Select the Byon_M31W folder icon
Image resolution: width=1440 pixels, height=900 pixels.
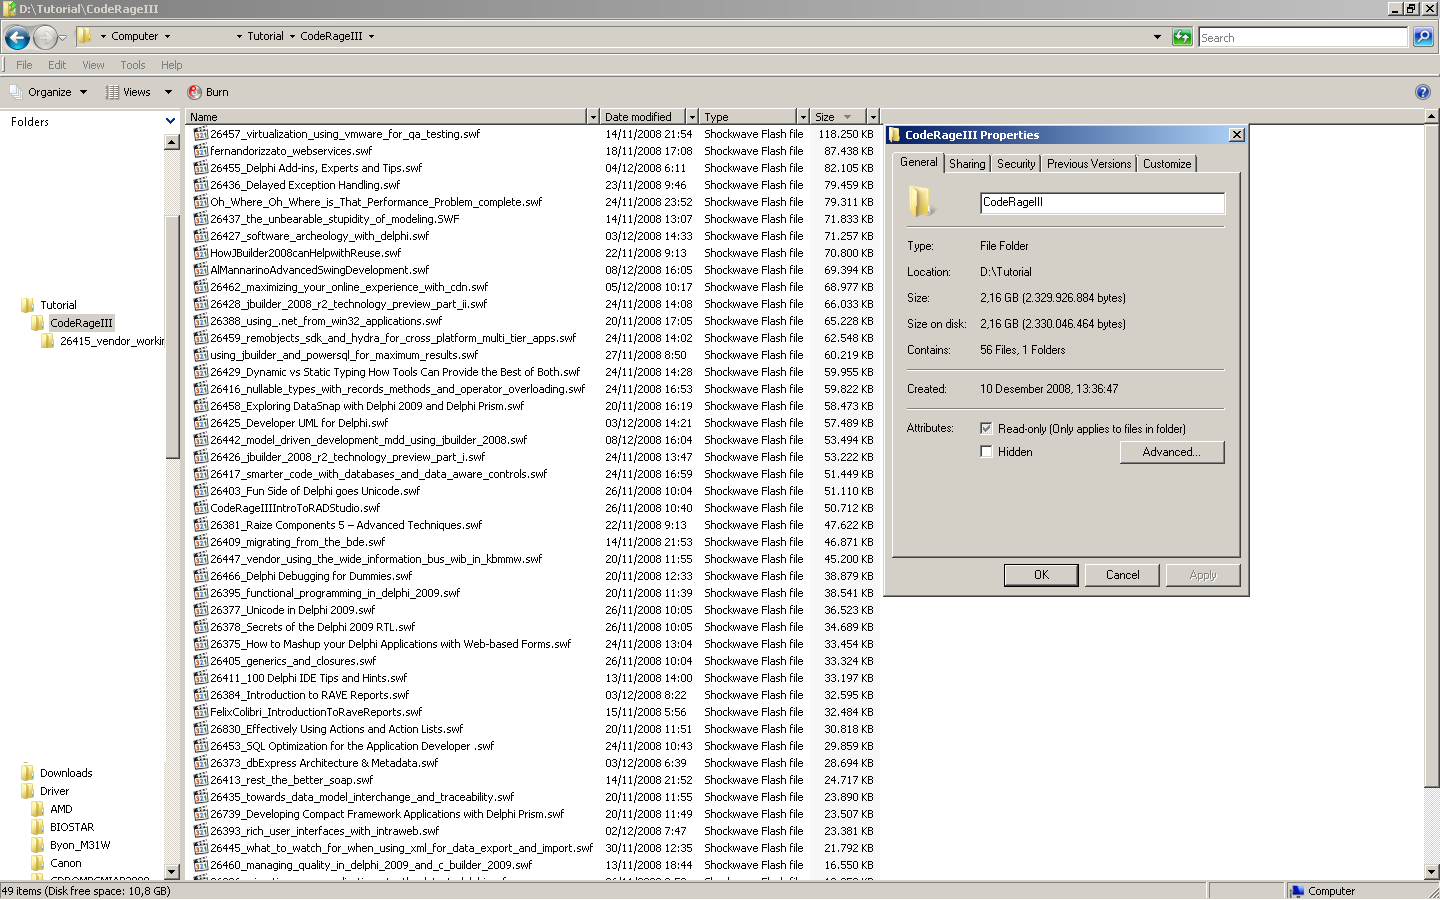pyautogui.click(x=38, y=845)
